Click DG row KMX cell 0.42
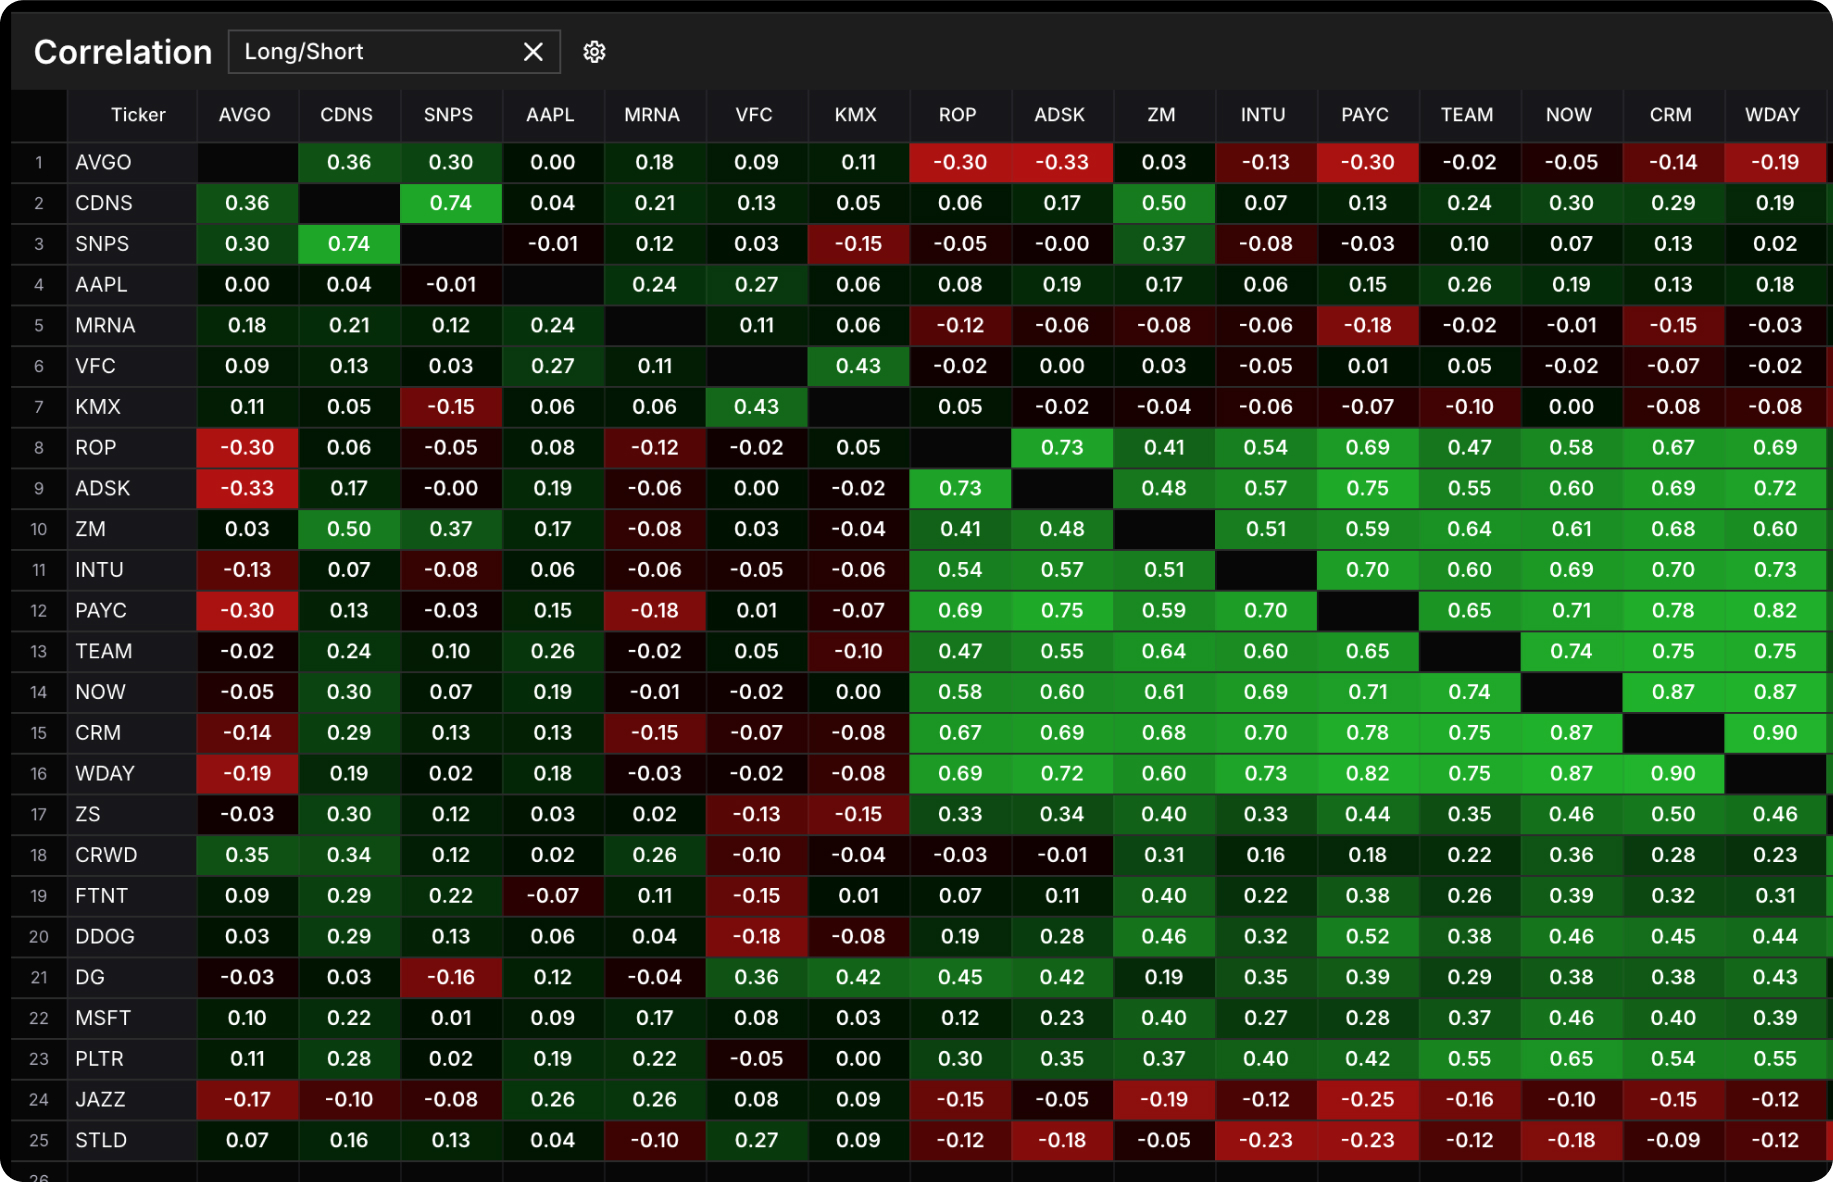 [x=858, y=977]
